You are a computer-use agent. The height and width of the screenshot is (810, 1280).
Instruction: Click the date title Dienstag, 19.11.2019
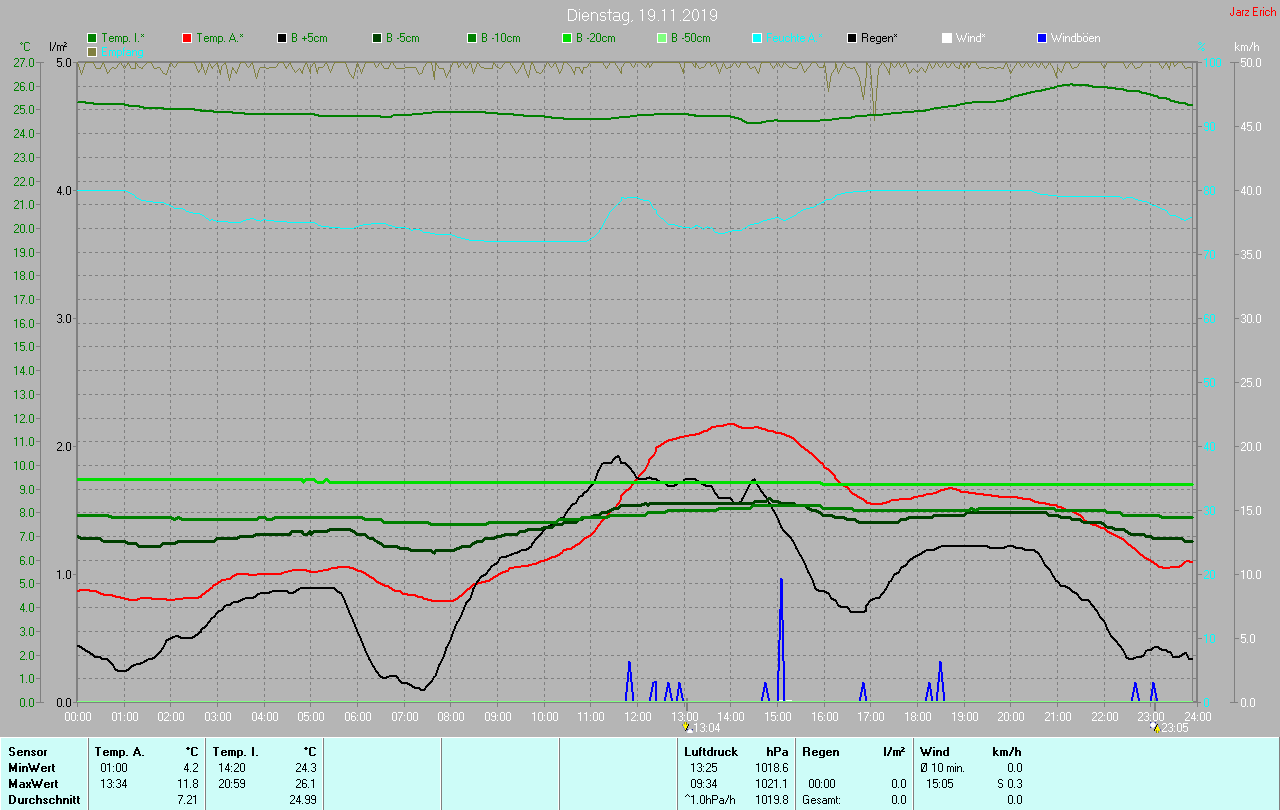coord(641,15)
